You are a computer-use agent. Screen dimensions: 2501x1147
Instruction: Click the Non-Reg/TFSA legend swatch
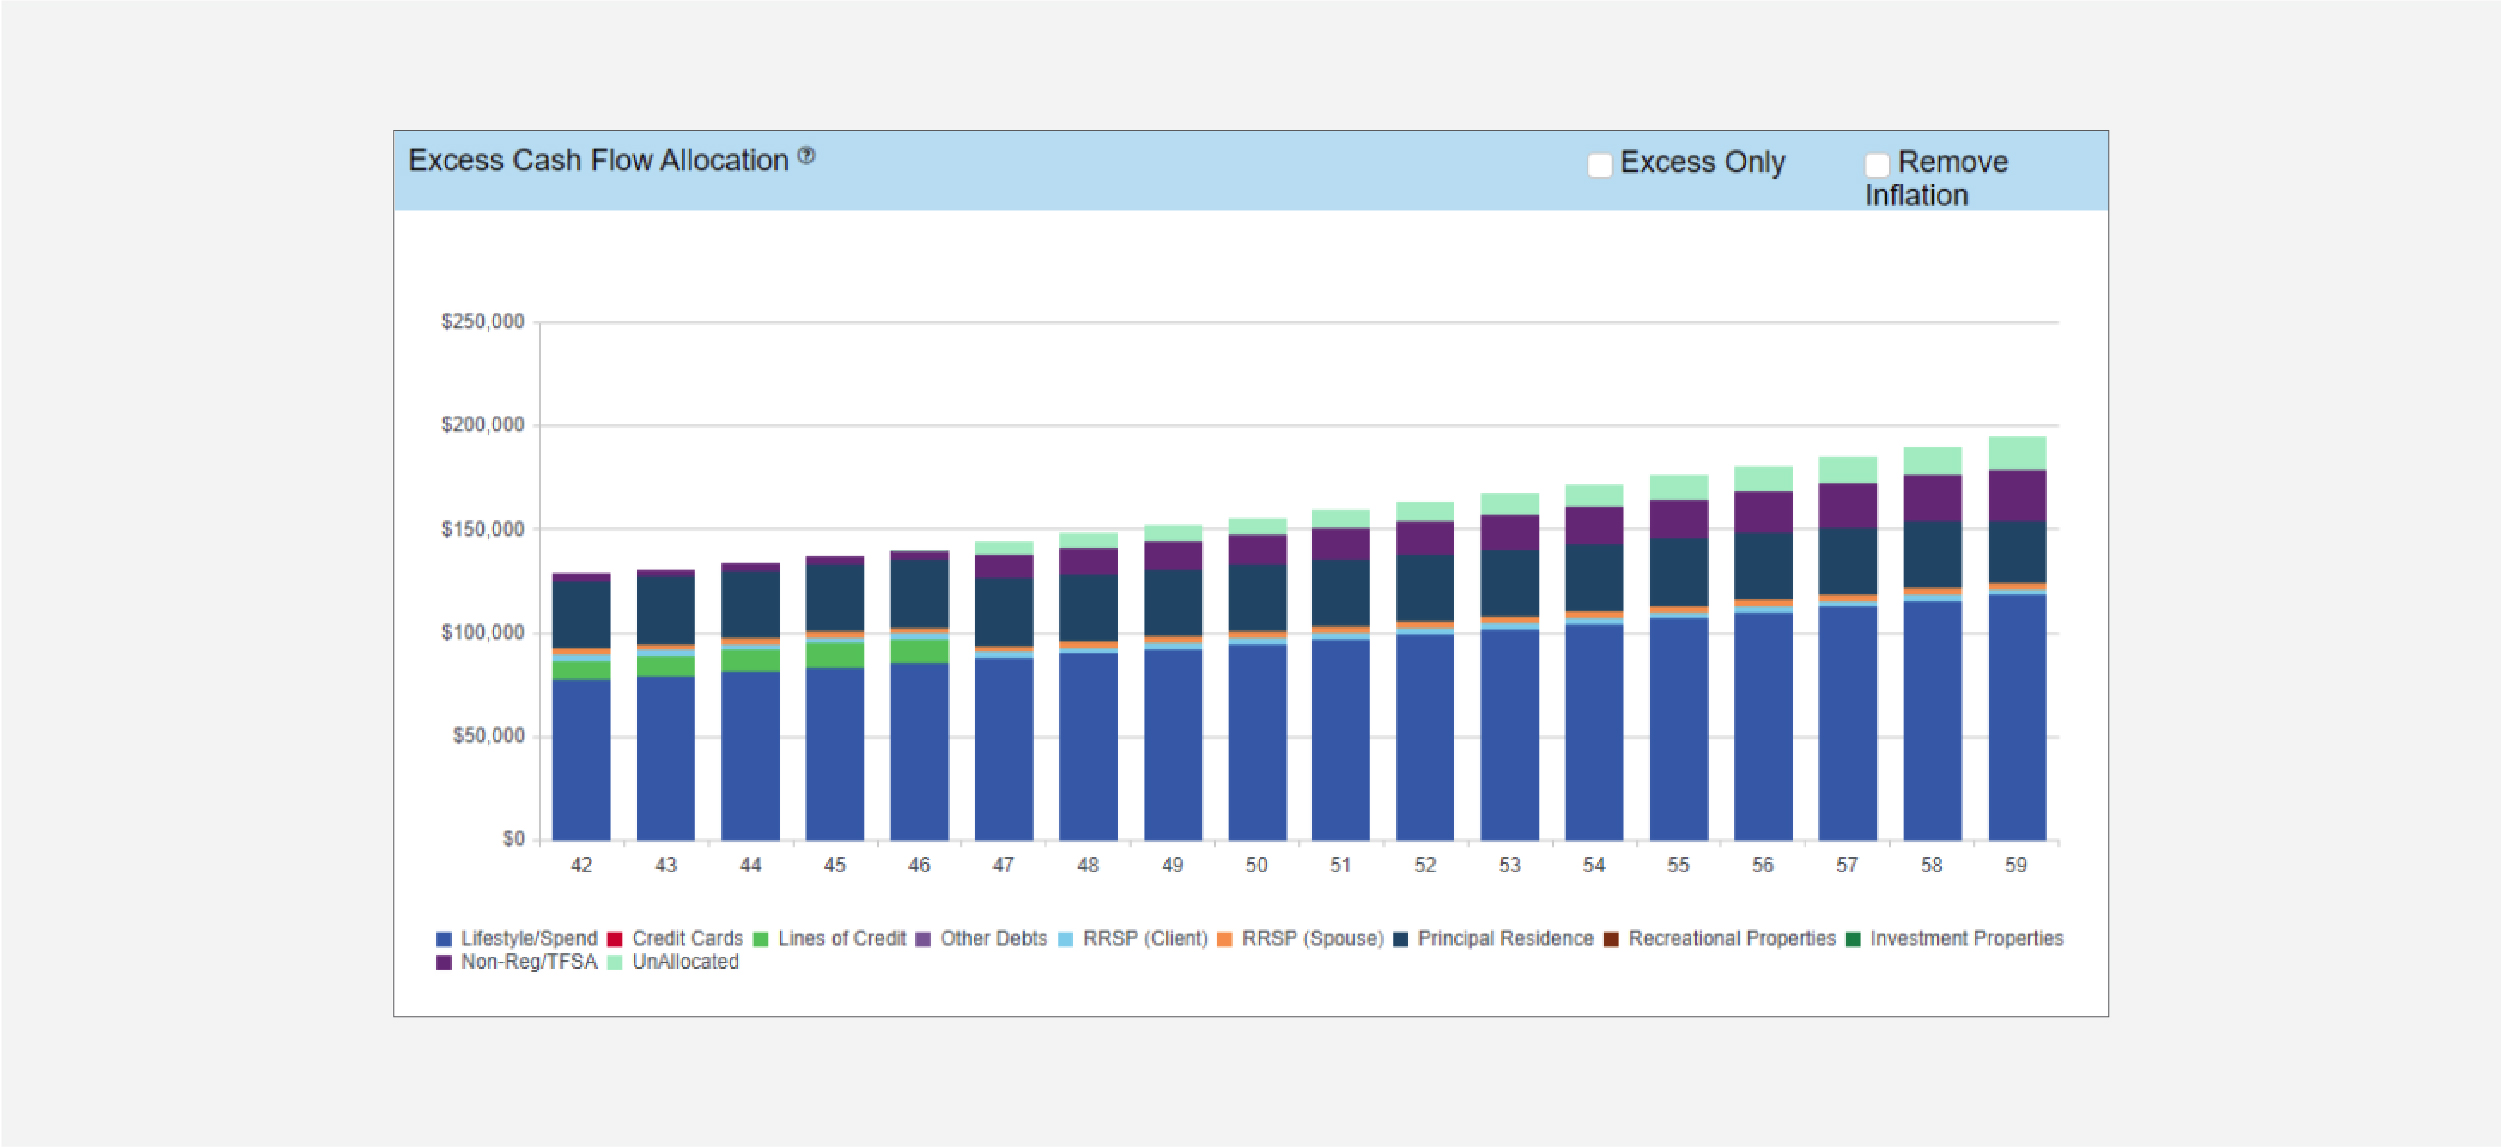[444, 963]
